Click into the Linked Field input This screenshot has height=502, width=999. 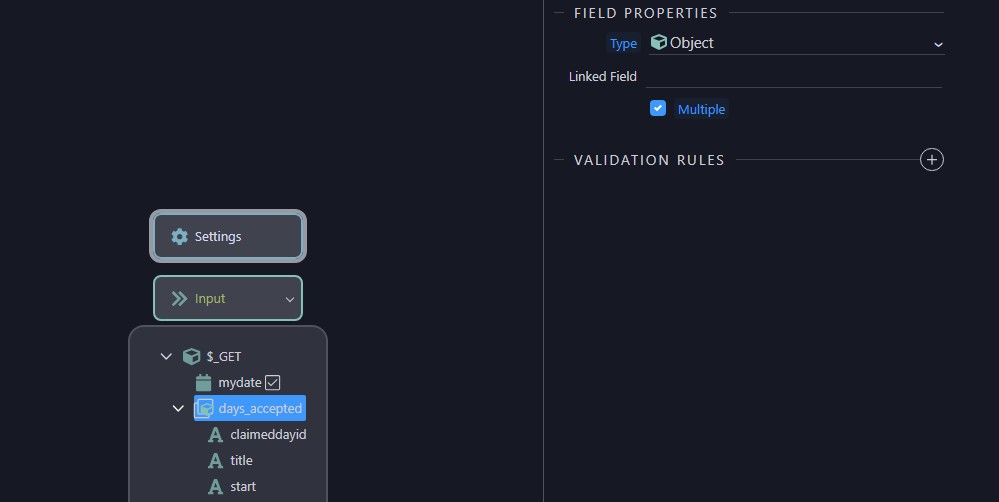[x=793, y=76]
